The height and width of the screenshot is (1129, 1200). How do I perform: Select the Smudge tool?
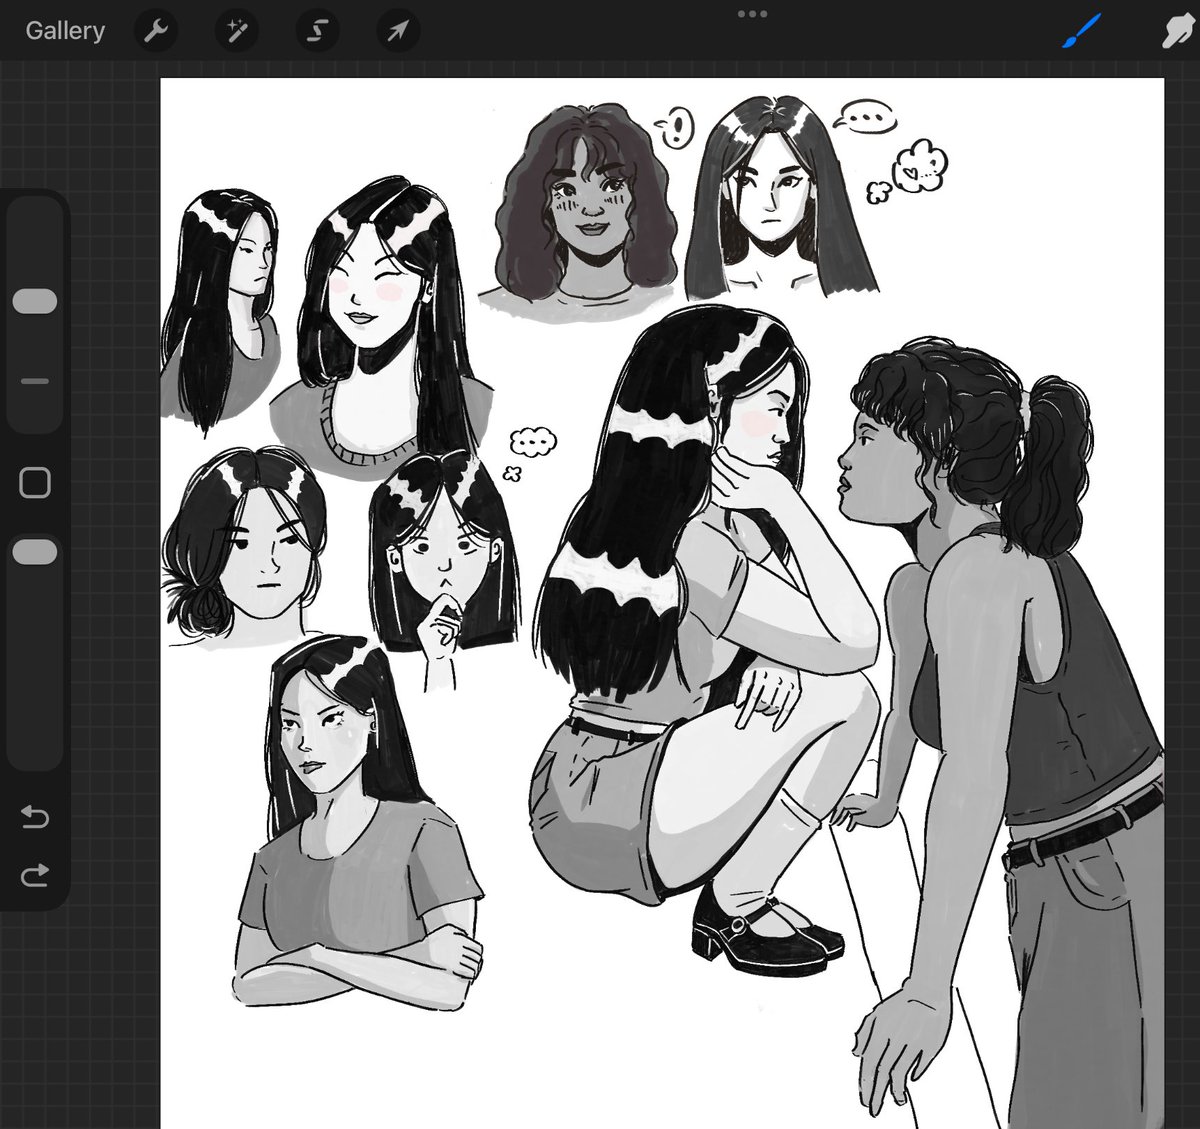(1178, 32)
